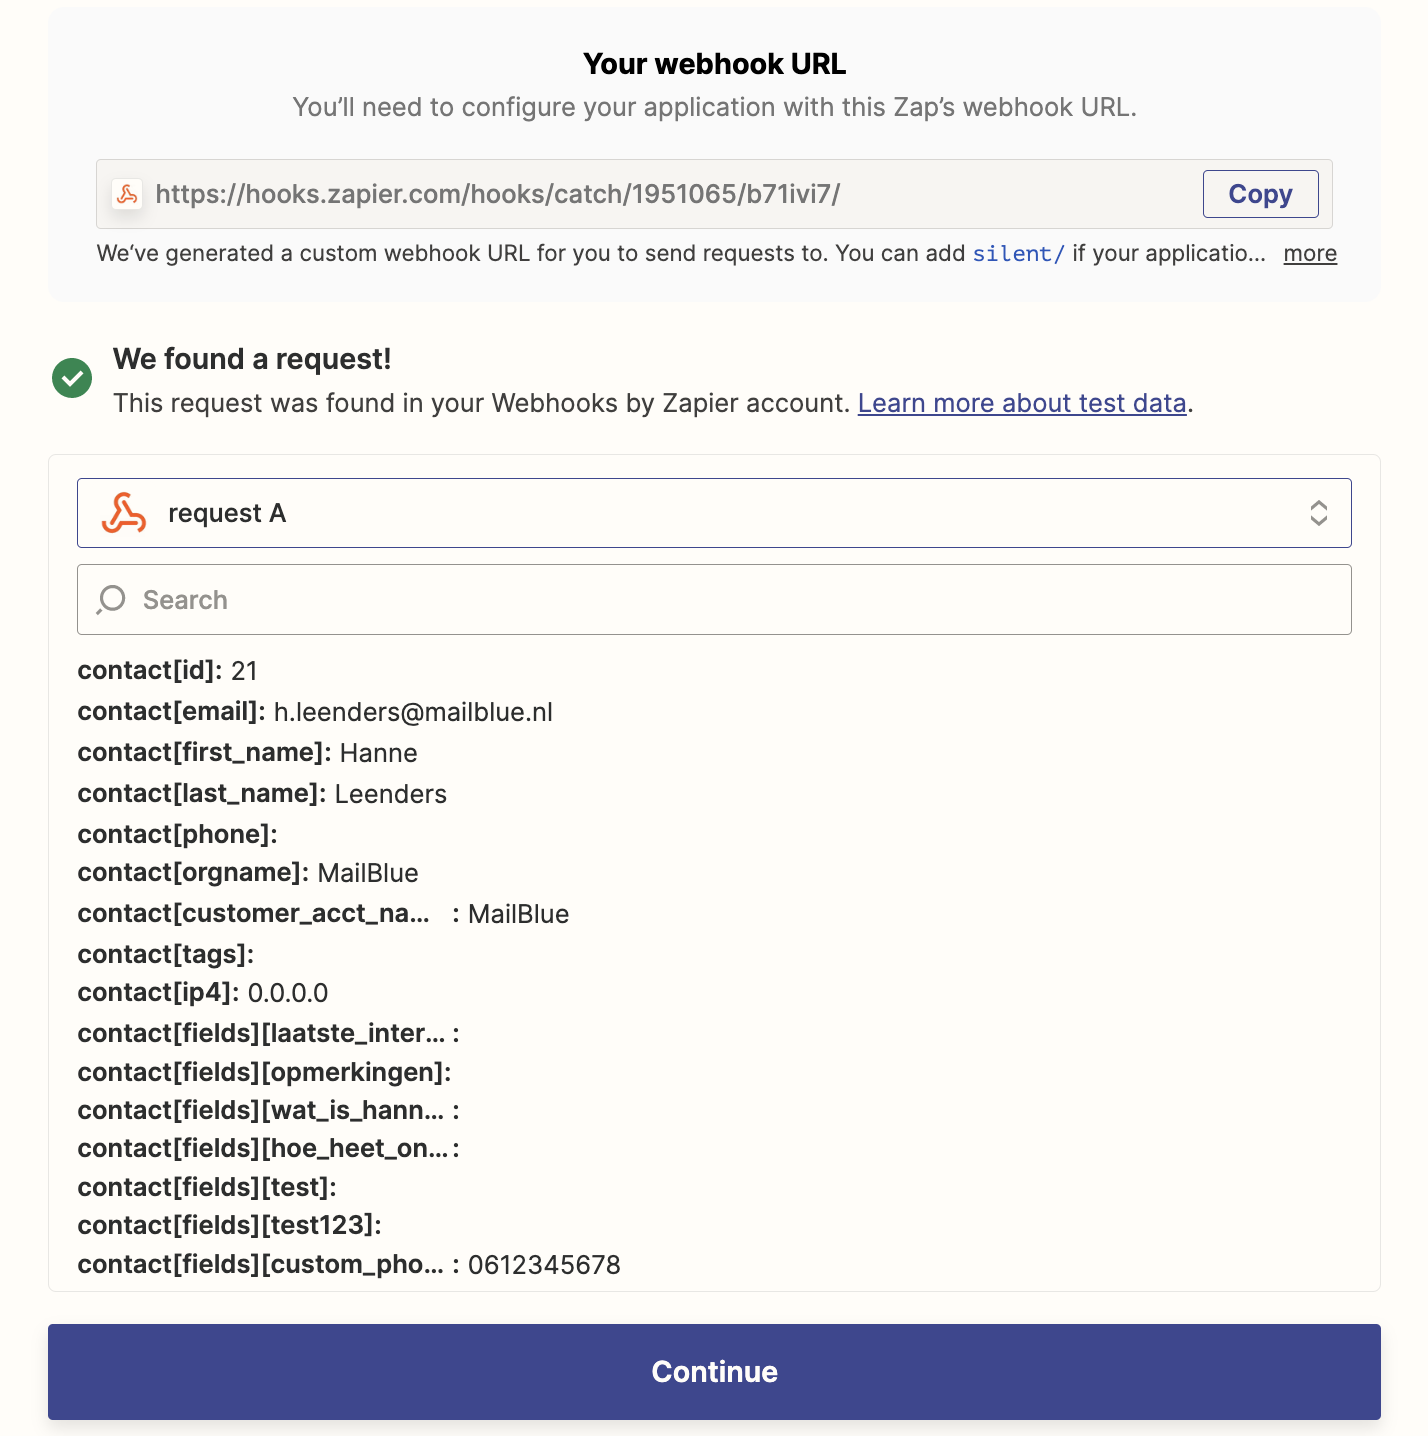Click the silent/ code snippet text
Viewport: 1428px width, 1436px height.
tap(1019, 254)
